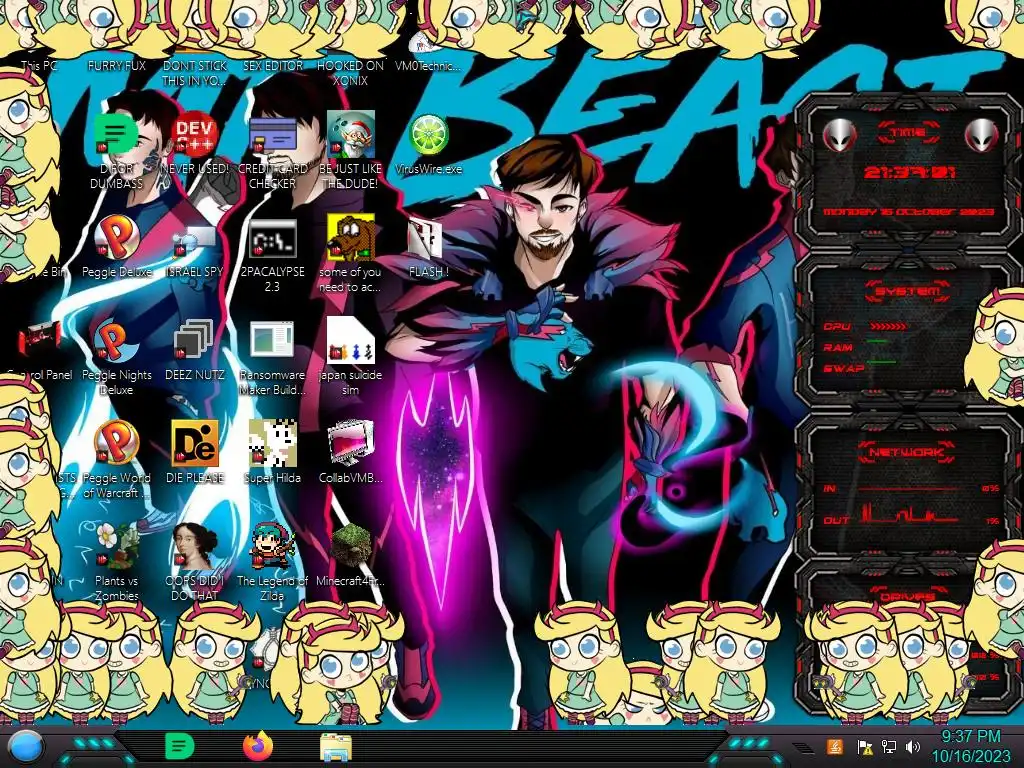The height and width of the screenshot is (768, 1024).
Task: Click the RAM usage bar in System widget
Action: point(878,342)
